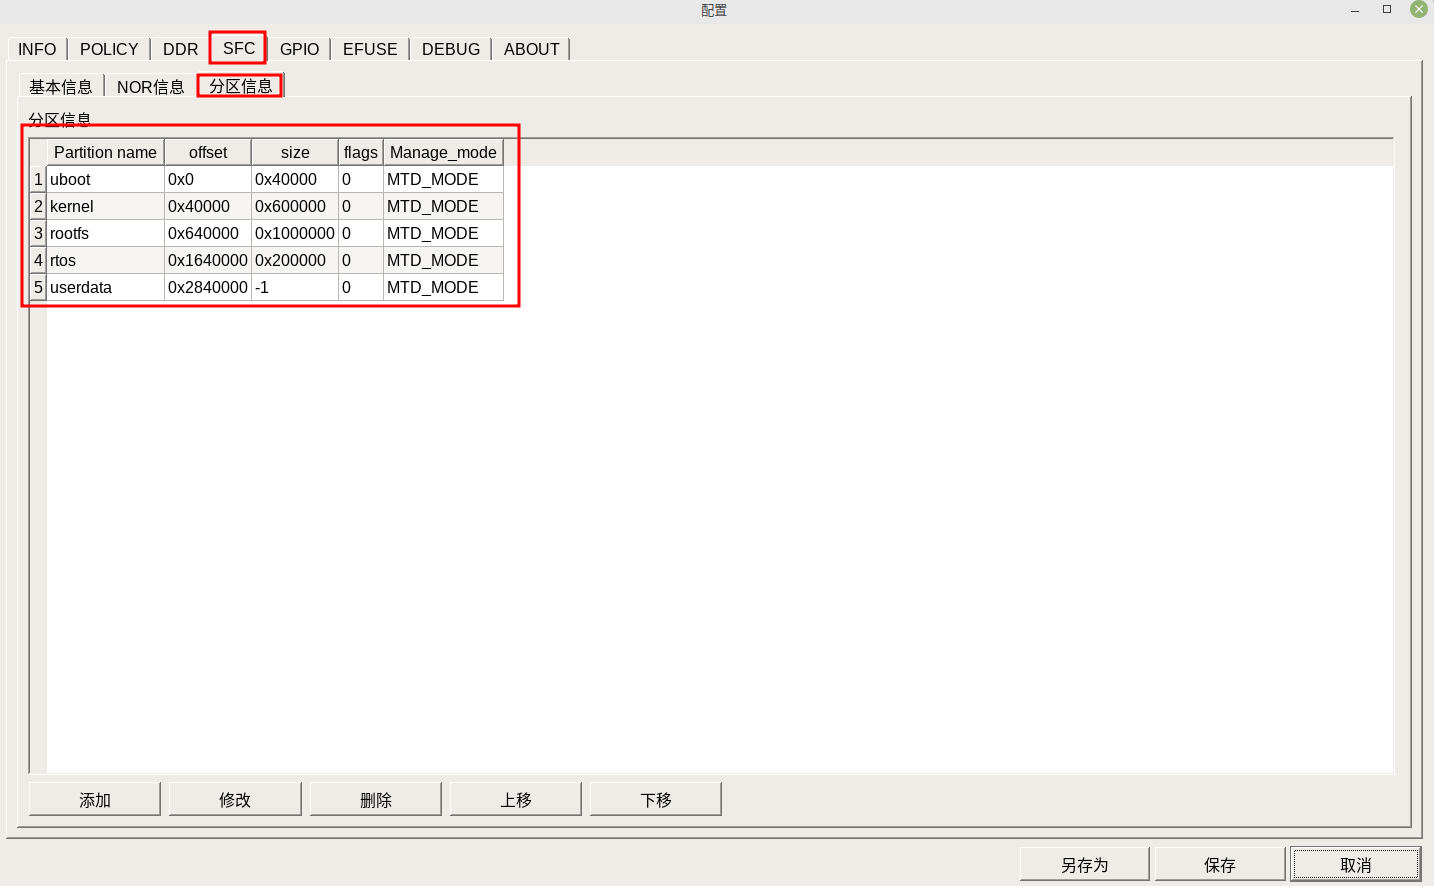
Task: Move partition up with 上移
Action: pos(516,799)
